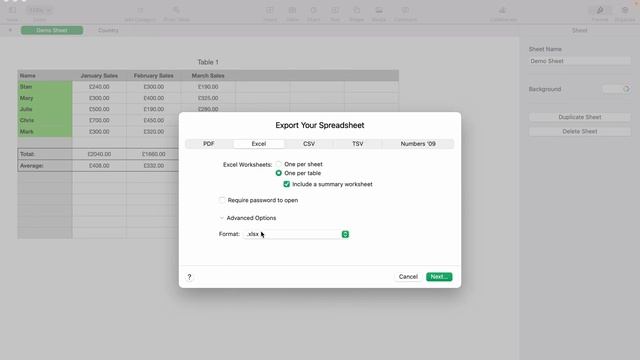
Task: Select the Mary name cell
Action: (x=45, y=98)
